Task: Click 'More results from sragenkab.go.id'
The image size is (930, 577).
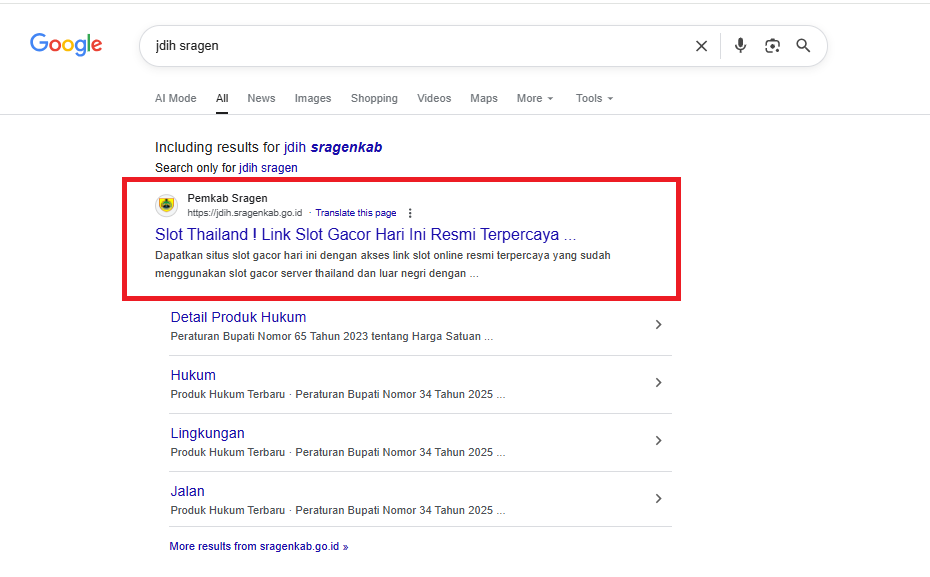Action: point(259,546)
